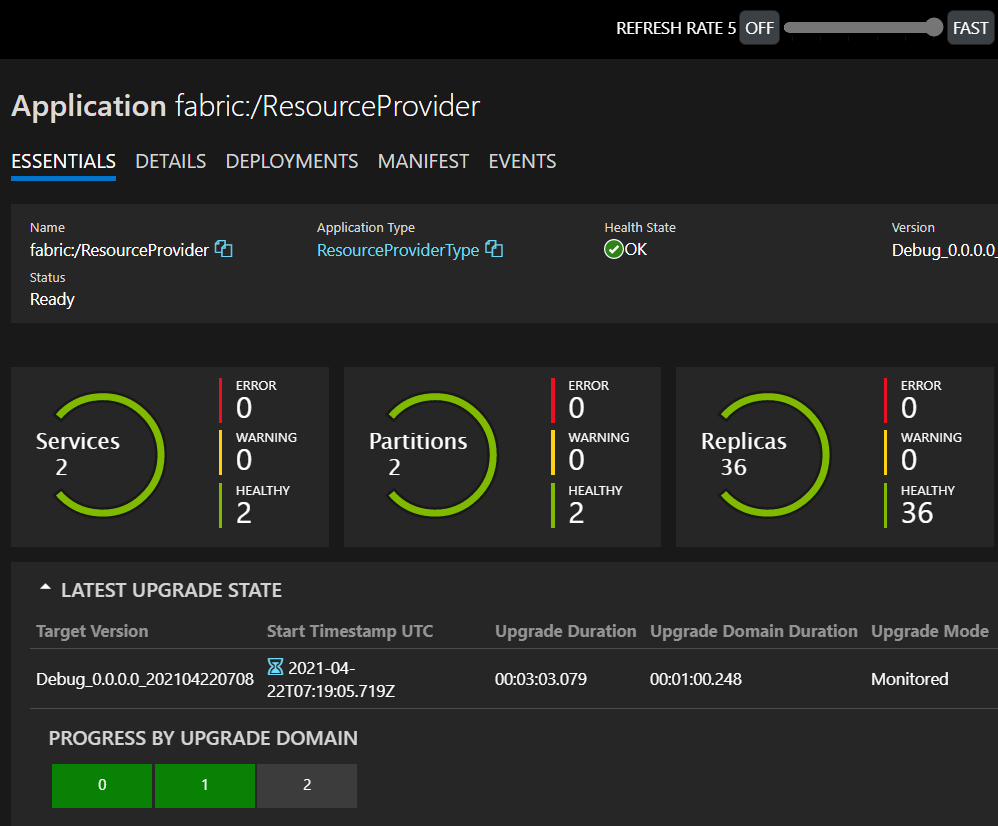The width and height of the screenshot is (998, 826).
Task: Click upgrade domain duration 00:01:00.248
Action: (696, 679)
